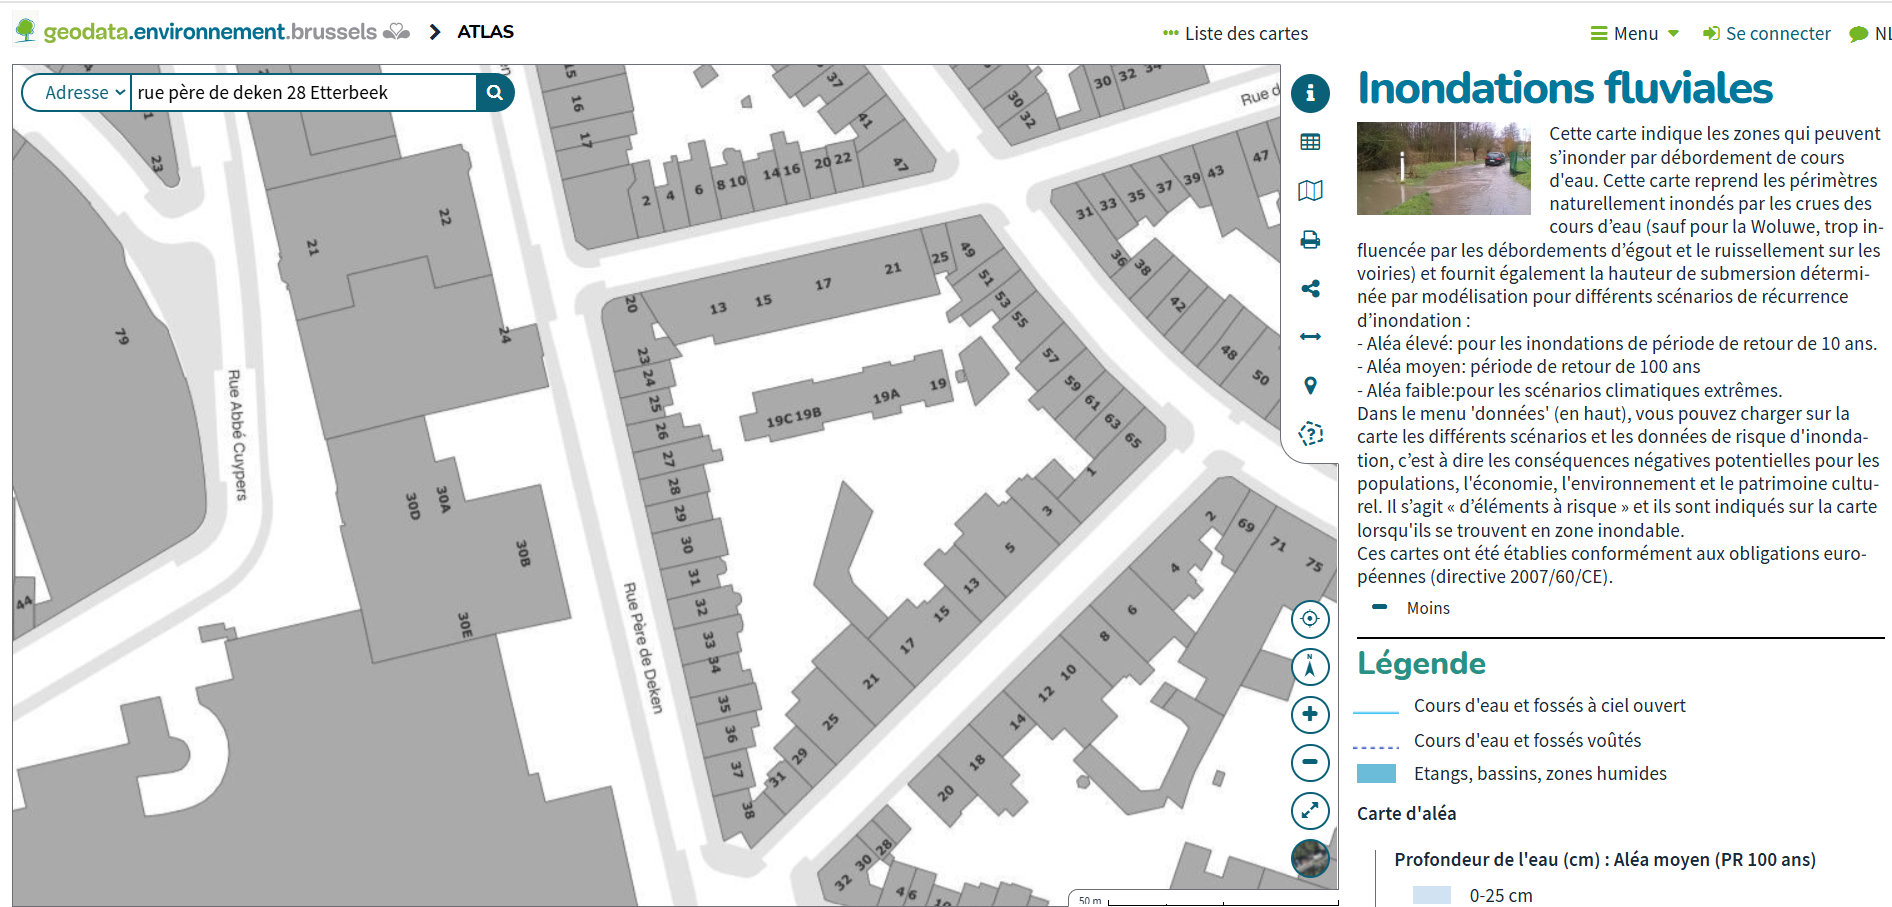1892x907 pixels.
Task: Zoom in with the plus button
Action: (x=1310, y=714)
